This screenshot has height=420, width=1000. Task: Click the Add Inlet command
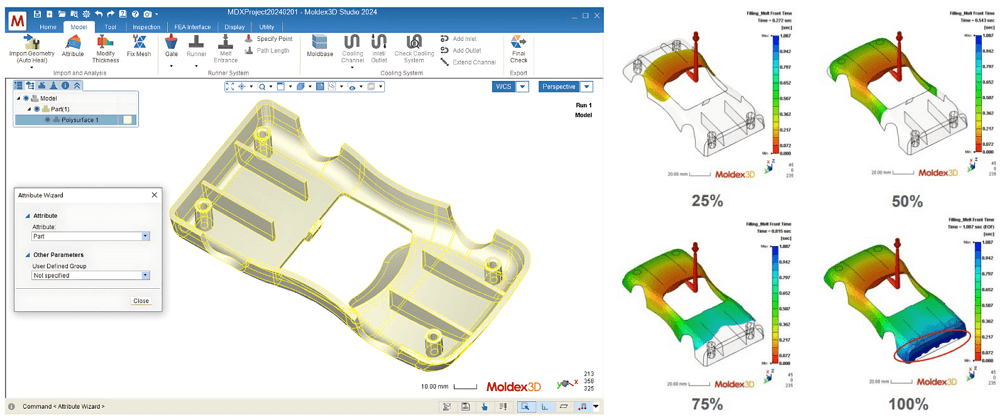tap(460, 38)
